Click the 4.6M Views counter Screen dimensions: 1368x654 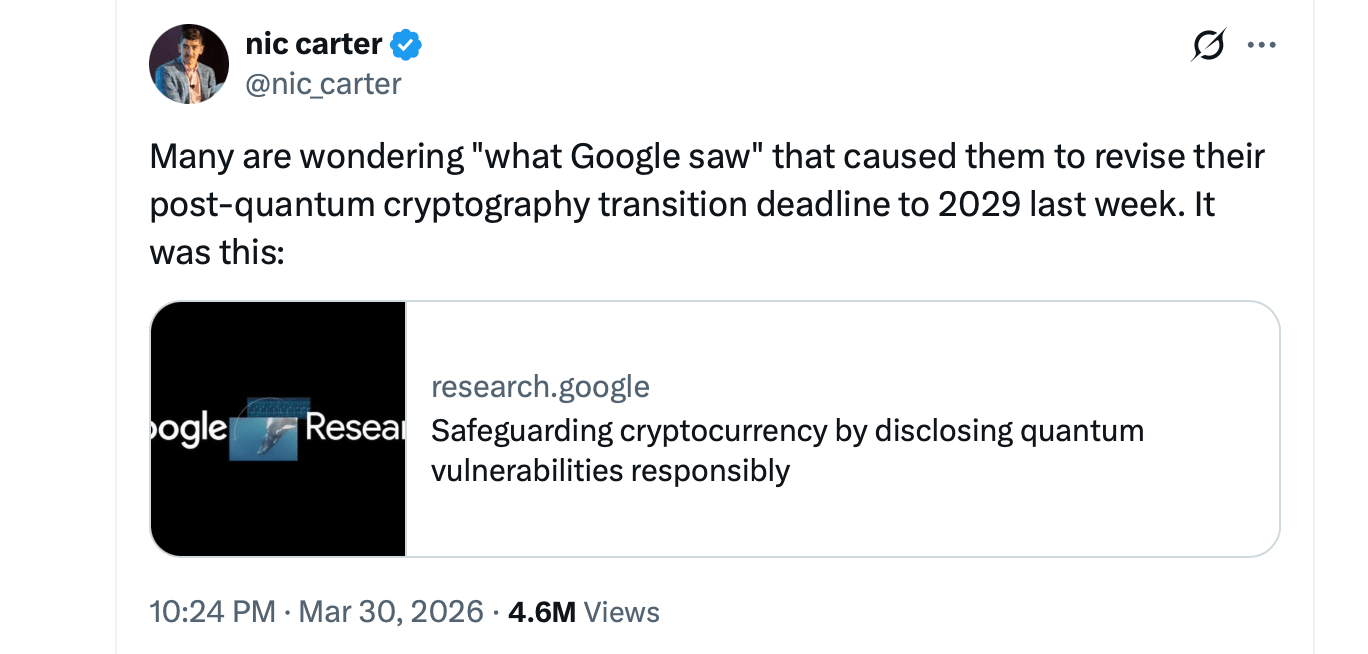click(x=584, y=611)
